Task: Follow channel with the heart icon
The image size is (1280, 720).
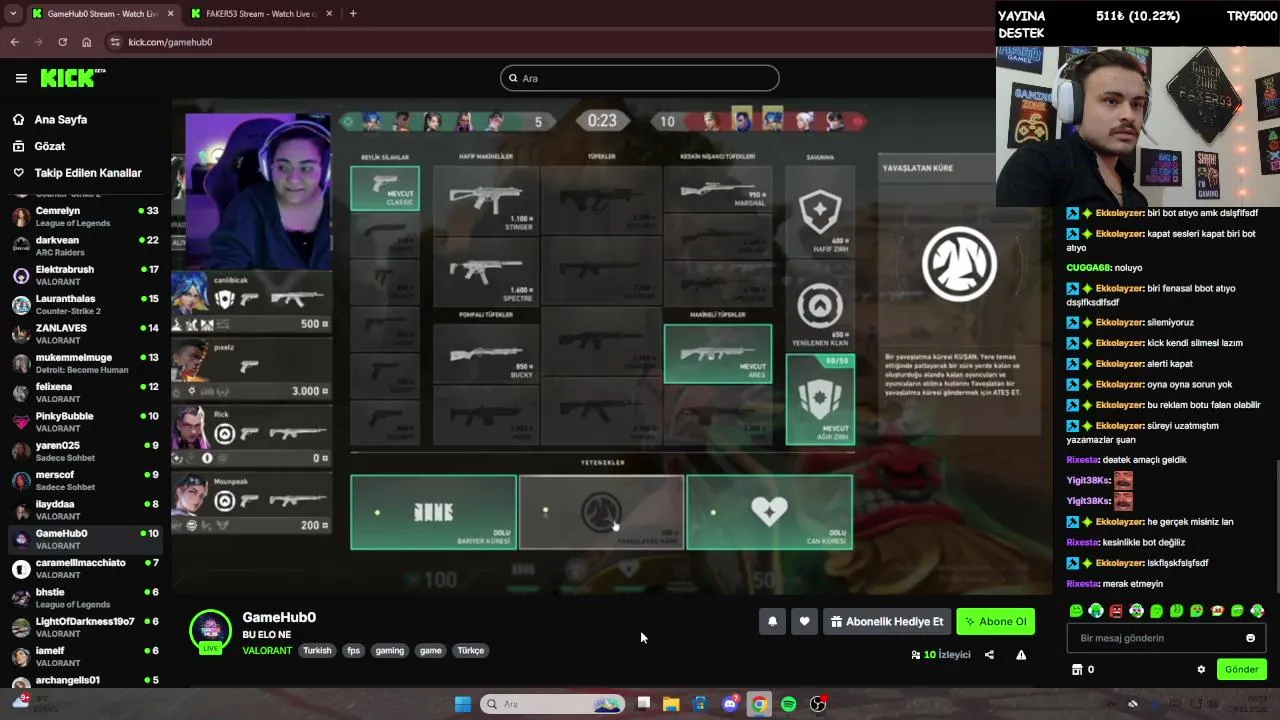Action: pos(804,622)
